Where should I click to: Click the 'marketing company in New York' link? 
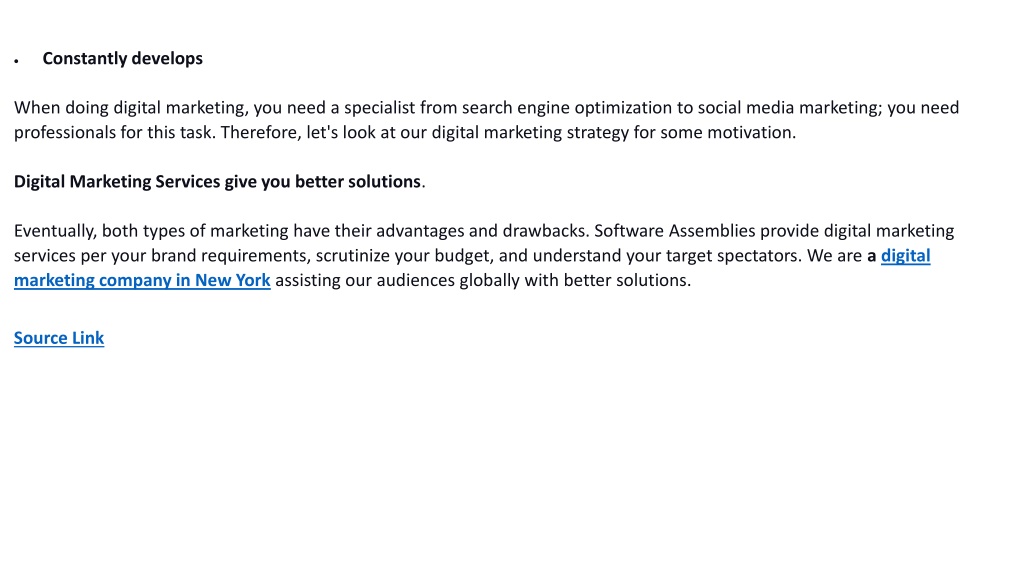click(142, 280)
